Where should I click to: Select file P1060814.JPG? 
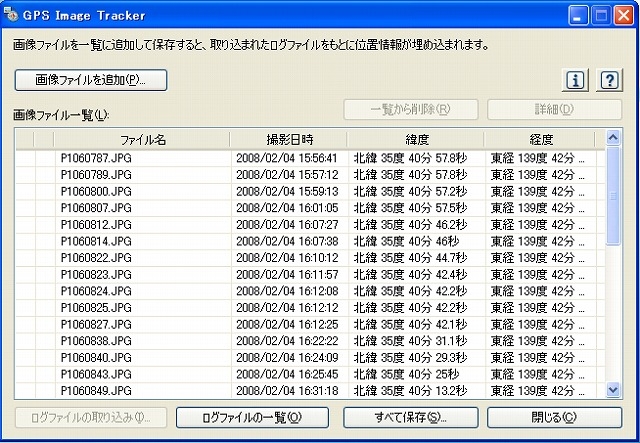(96, 241)
